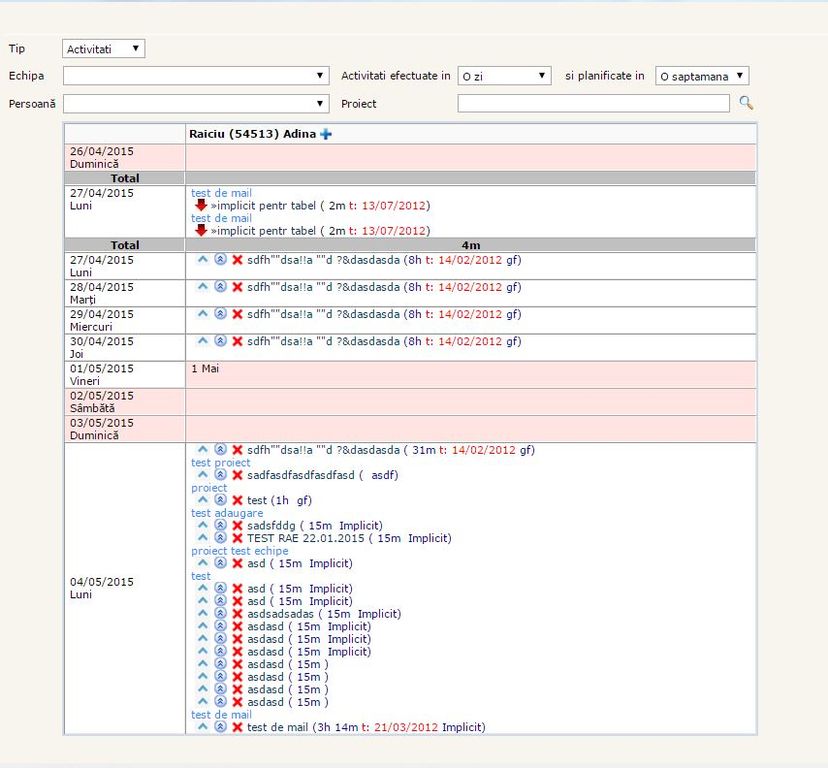Viewport: 828px width, 768px height.
Task: Open the 'test proiect' project link
Action: [x=221, y=463]
